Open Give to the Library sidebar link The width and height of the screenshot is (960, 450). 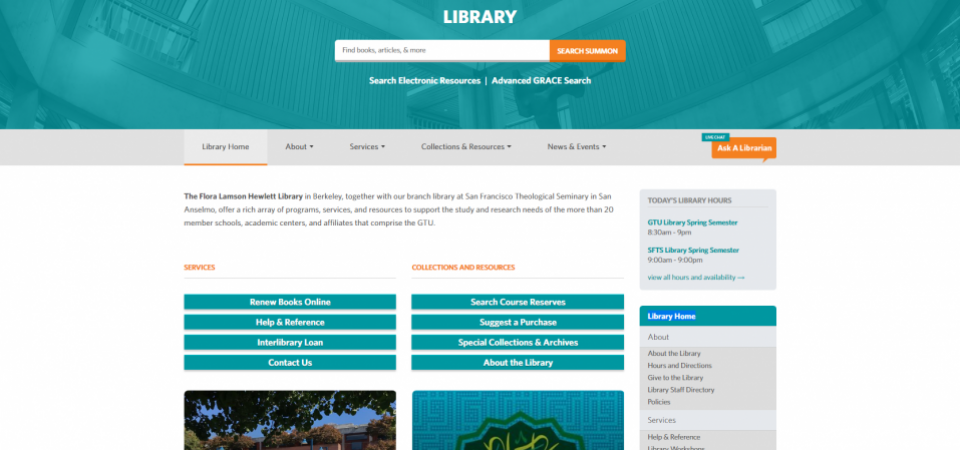click(675, 378)
